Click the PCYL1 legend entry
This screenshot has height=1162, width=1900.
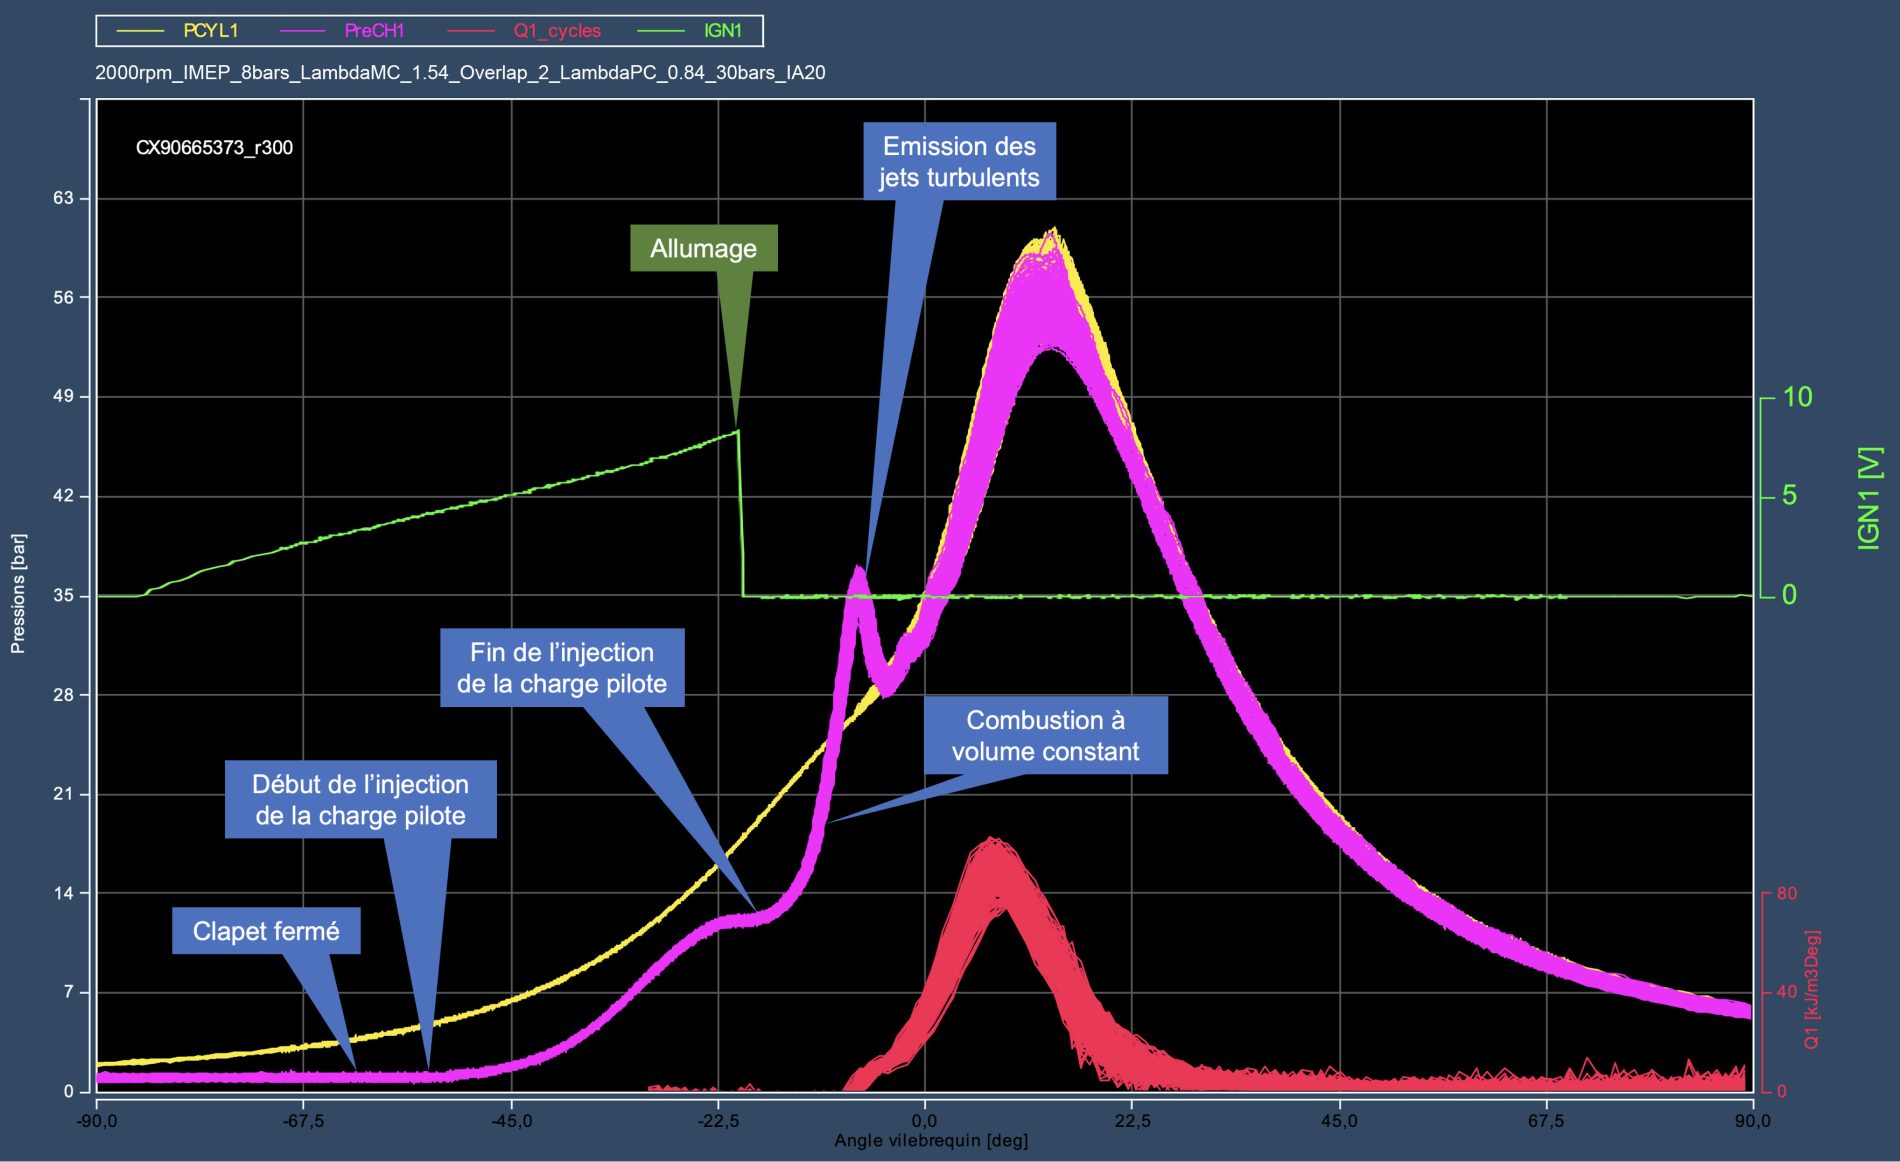210,31
